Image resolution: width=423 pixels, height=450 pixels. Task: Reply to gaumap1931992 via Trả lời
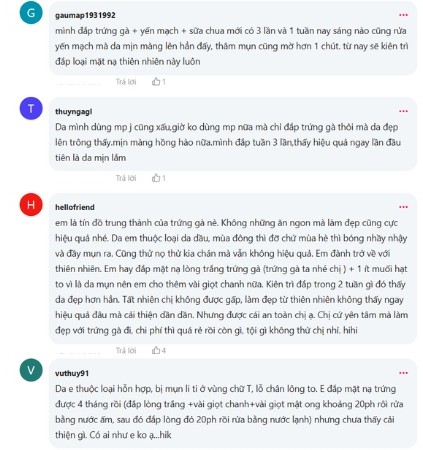tap(126, 82)
